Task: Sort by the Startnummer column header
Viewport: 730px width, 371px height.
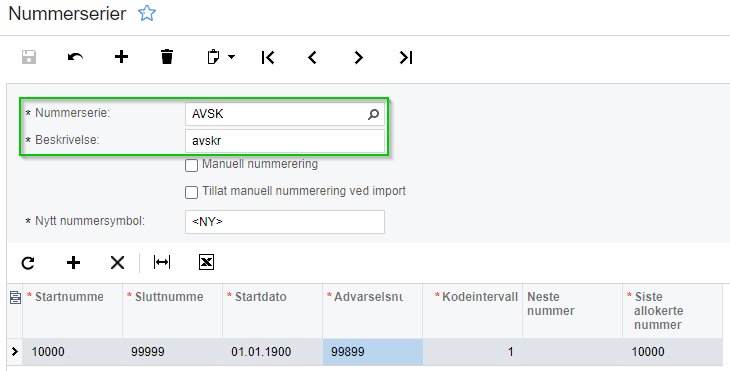Action: [73, 310]
